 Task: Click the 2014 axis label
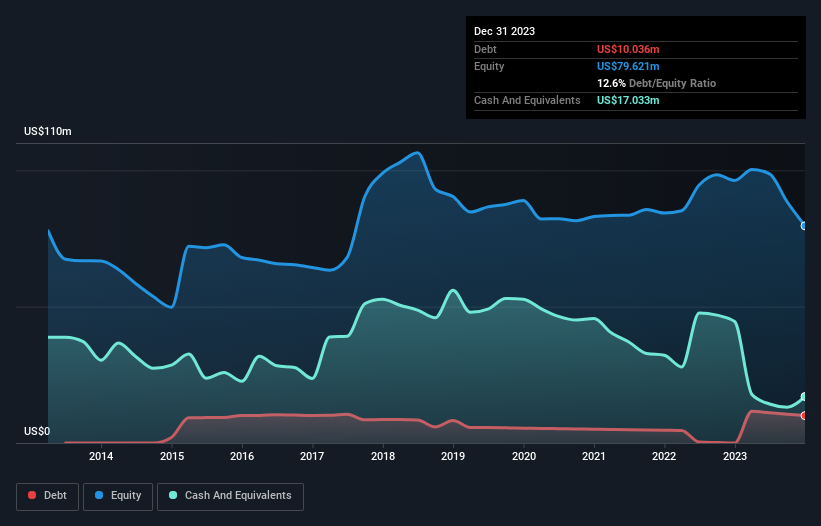click(x=101, y=456)
